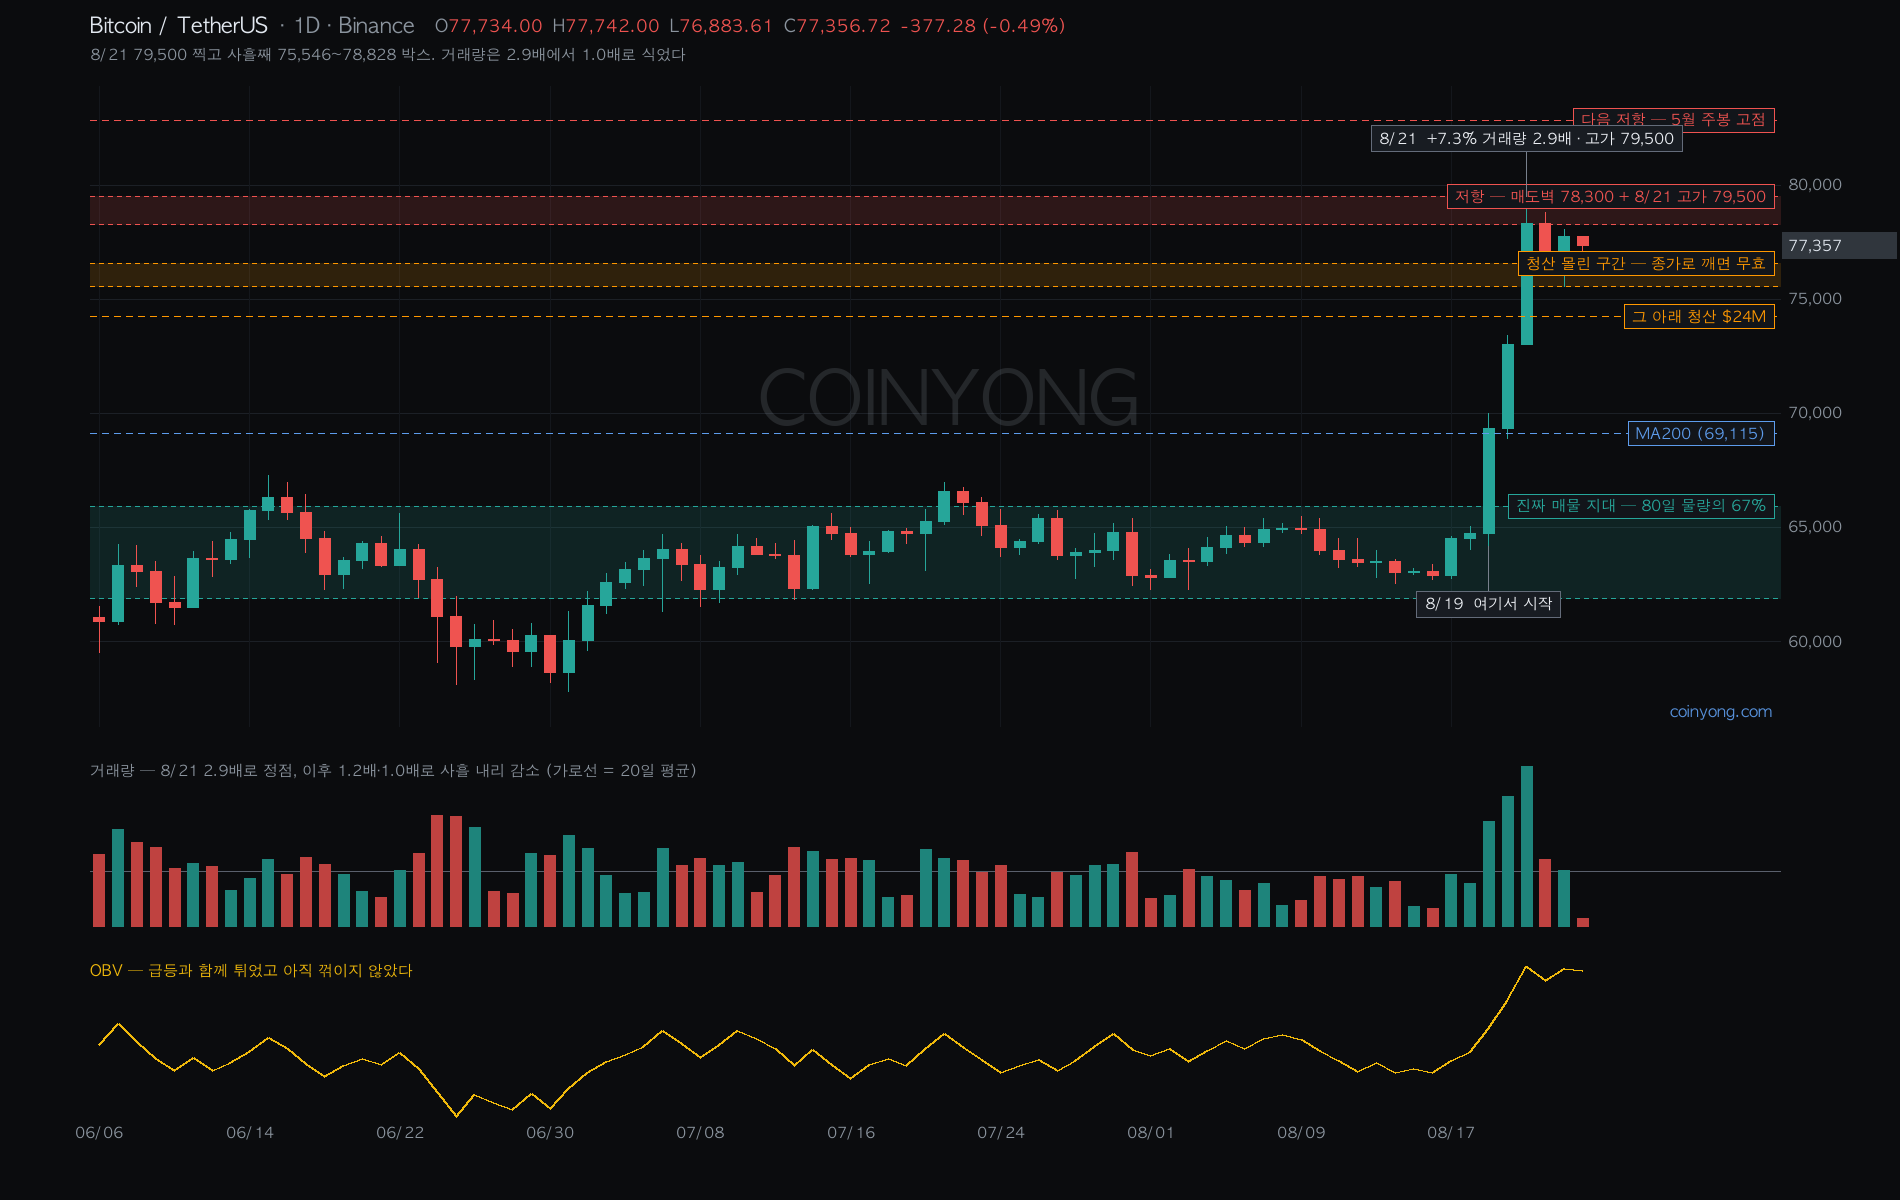The height and width of the screenshot is (1200, 1900).
Task: Click the 진짜 매물 지대 label
Action: pos(1641,506)
